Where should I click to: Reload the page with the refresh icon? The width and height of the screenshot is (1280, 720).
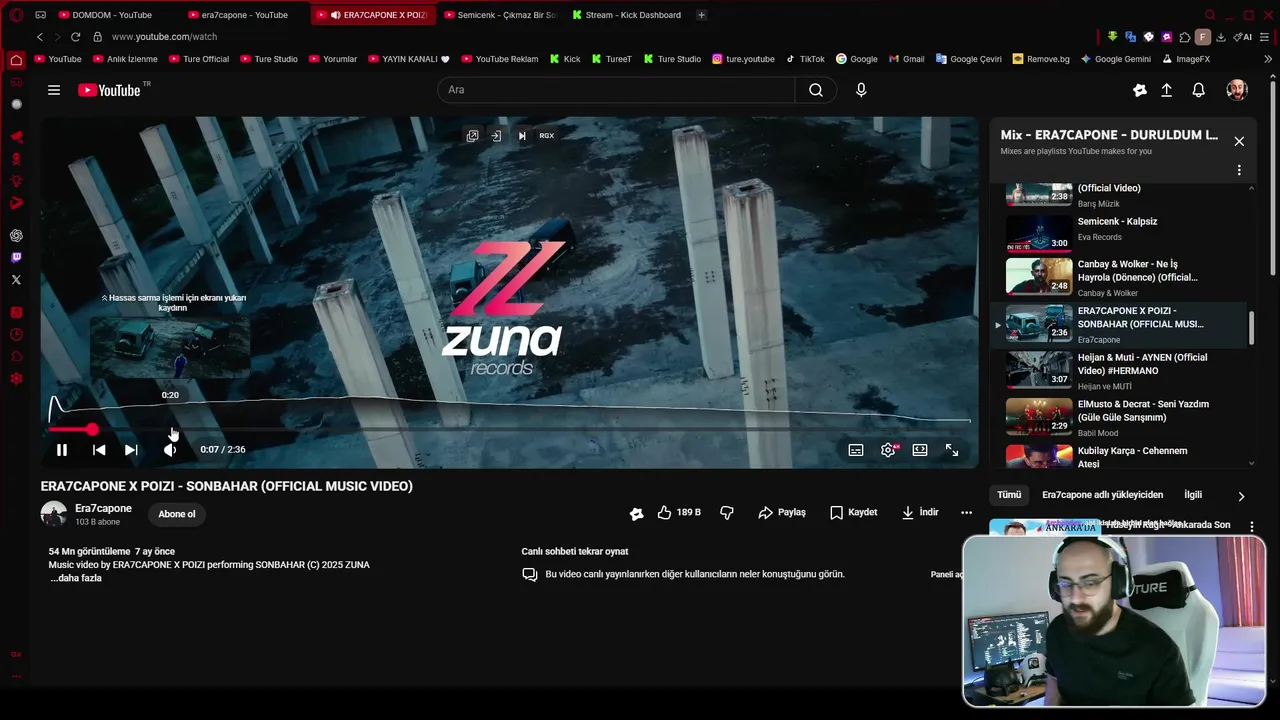click(x=75, y=37)
